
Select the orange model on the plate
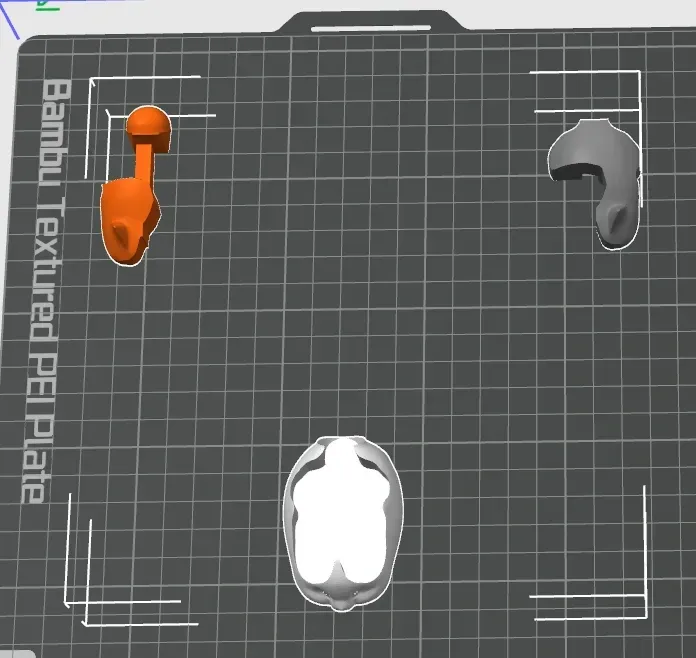pos(128,215)
